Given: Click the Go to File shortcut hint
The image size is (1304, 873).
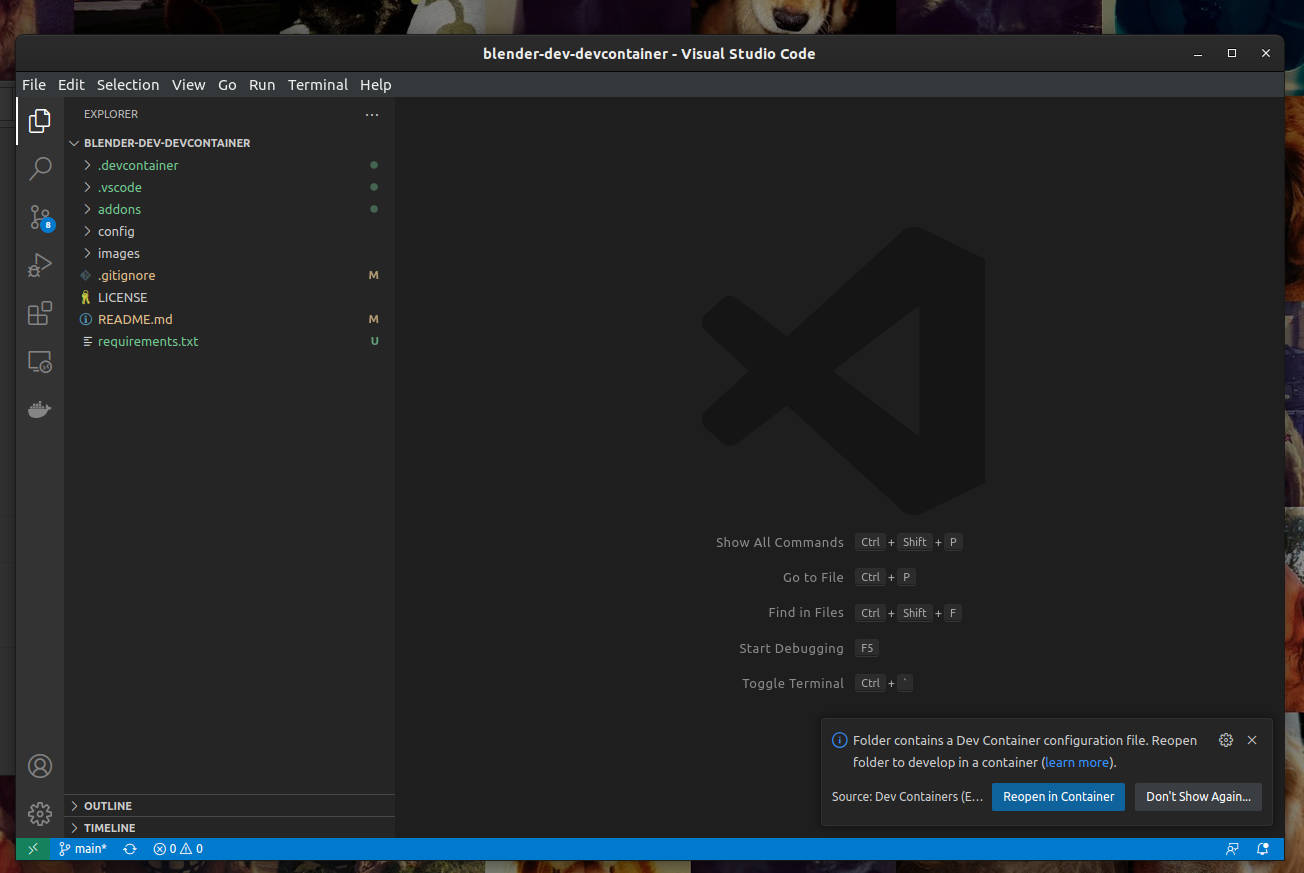Looking at the screenshot, I should tap(849, 577).
